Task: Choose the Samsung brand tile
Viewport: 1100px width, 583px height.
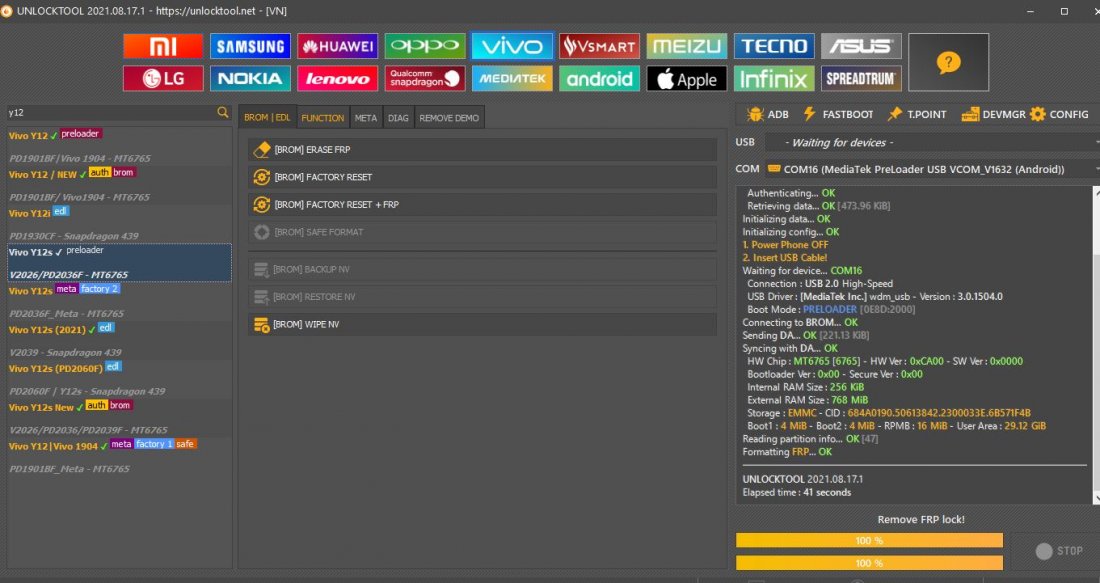Action: click(250, 46)
